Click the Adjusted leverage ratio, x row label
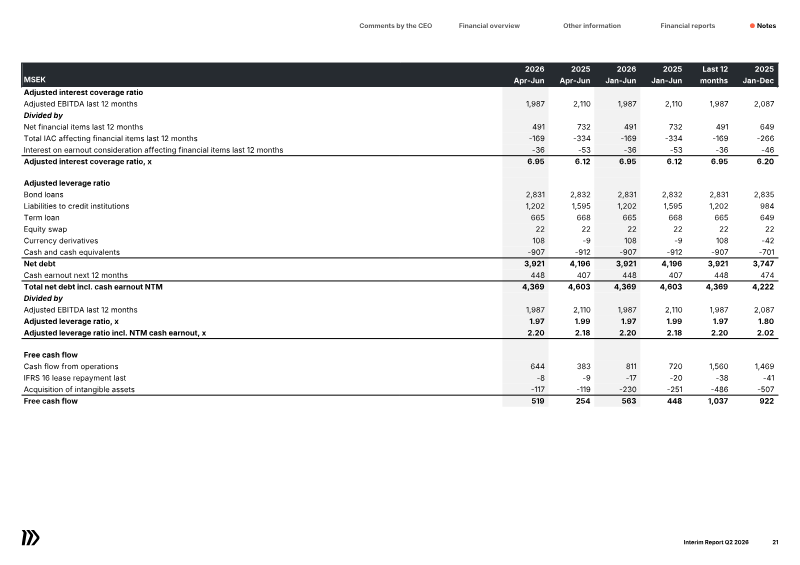The width and height of the screenshot is (800, 565). (x=71, y=322)
